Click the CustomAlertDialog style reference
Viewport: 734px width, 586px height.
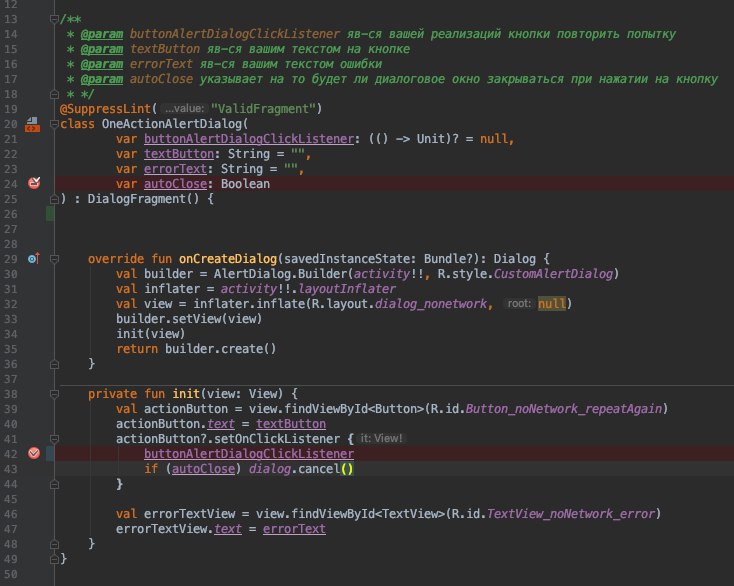point(553,274)
